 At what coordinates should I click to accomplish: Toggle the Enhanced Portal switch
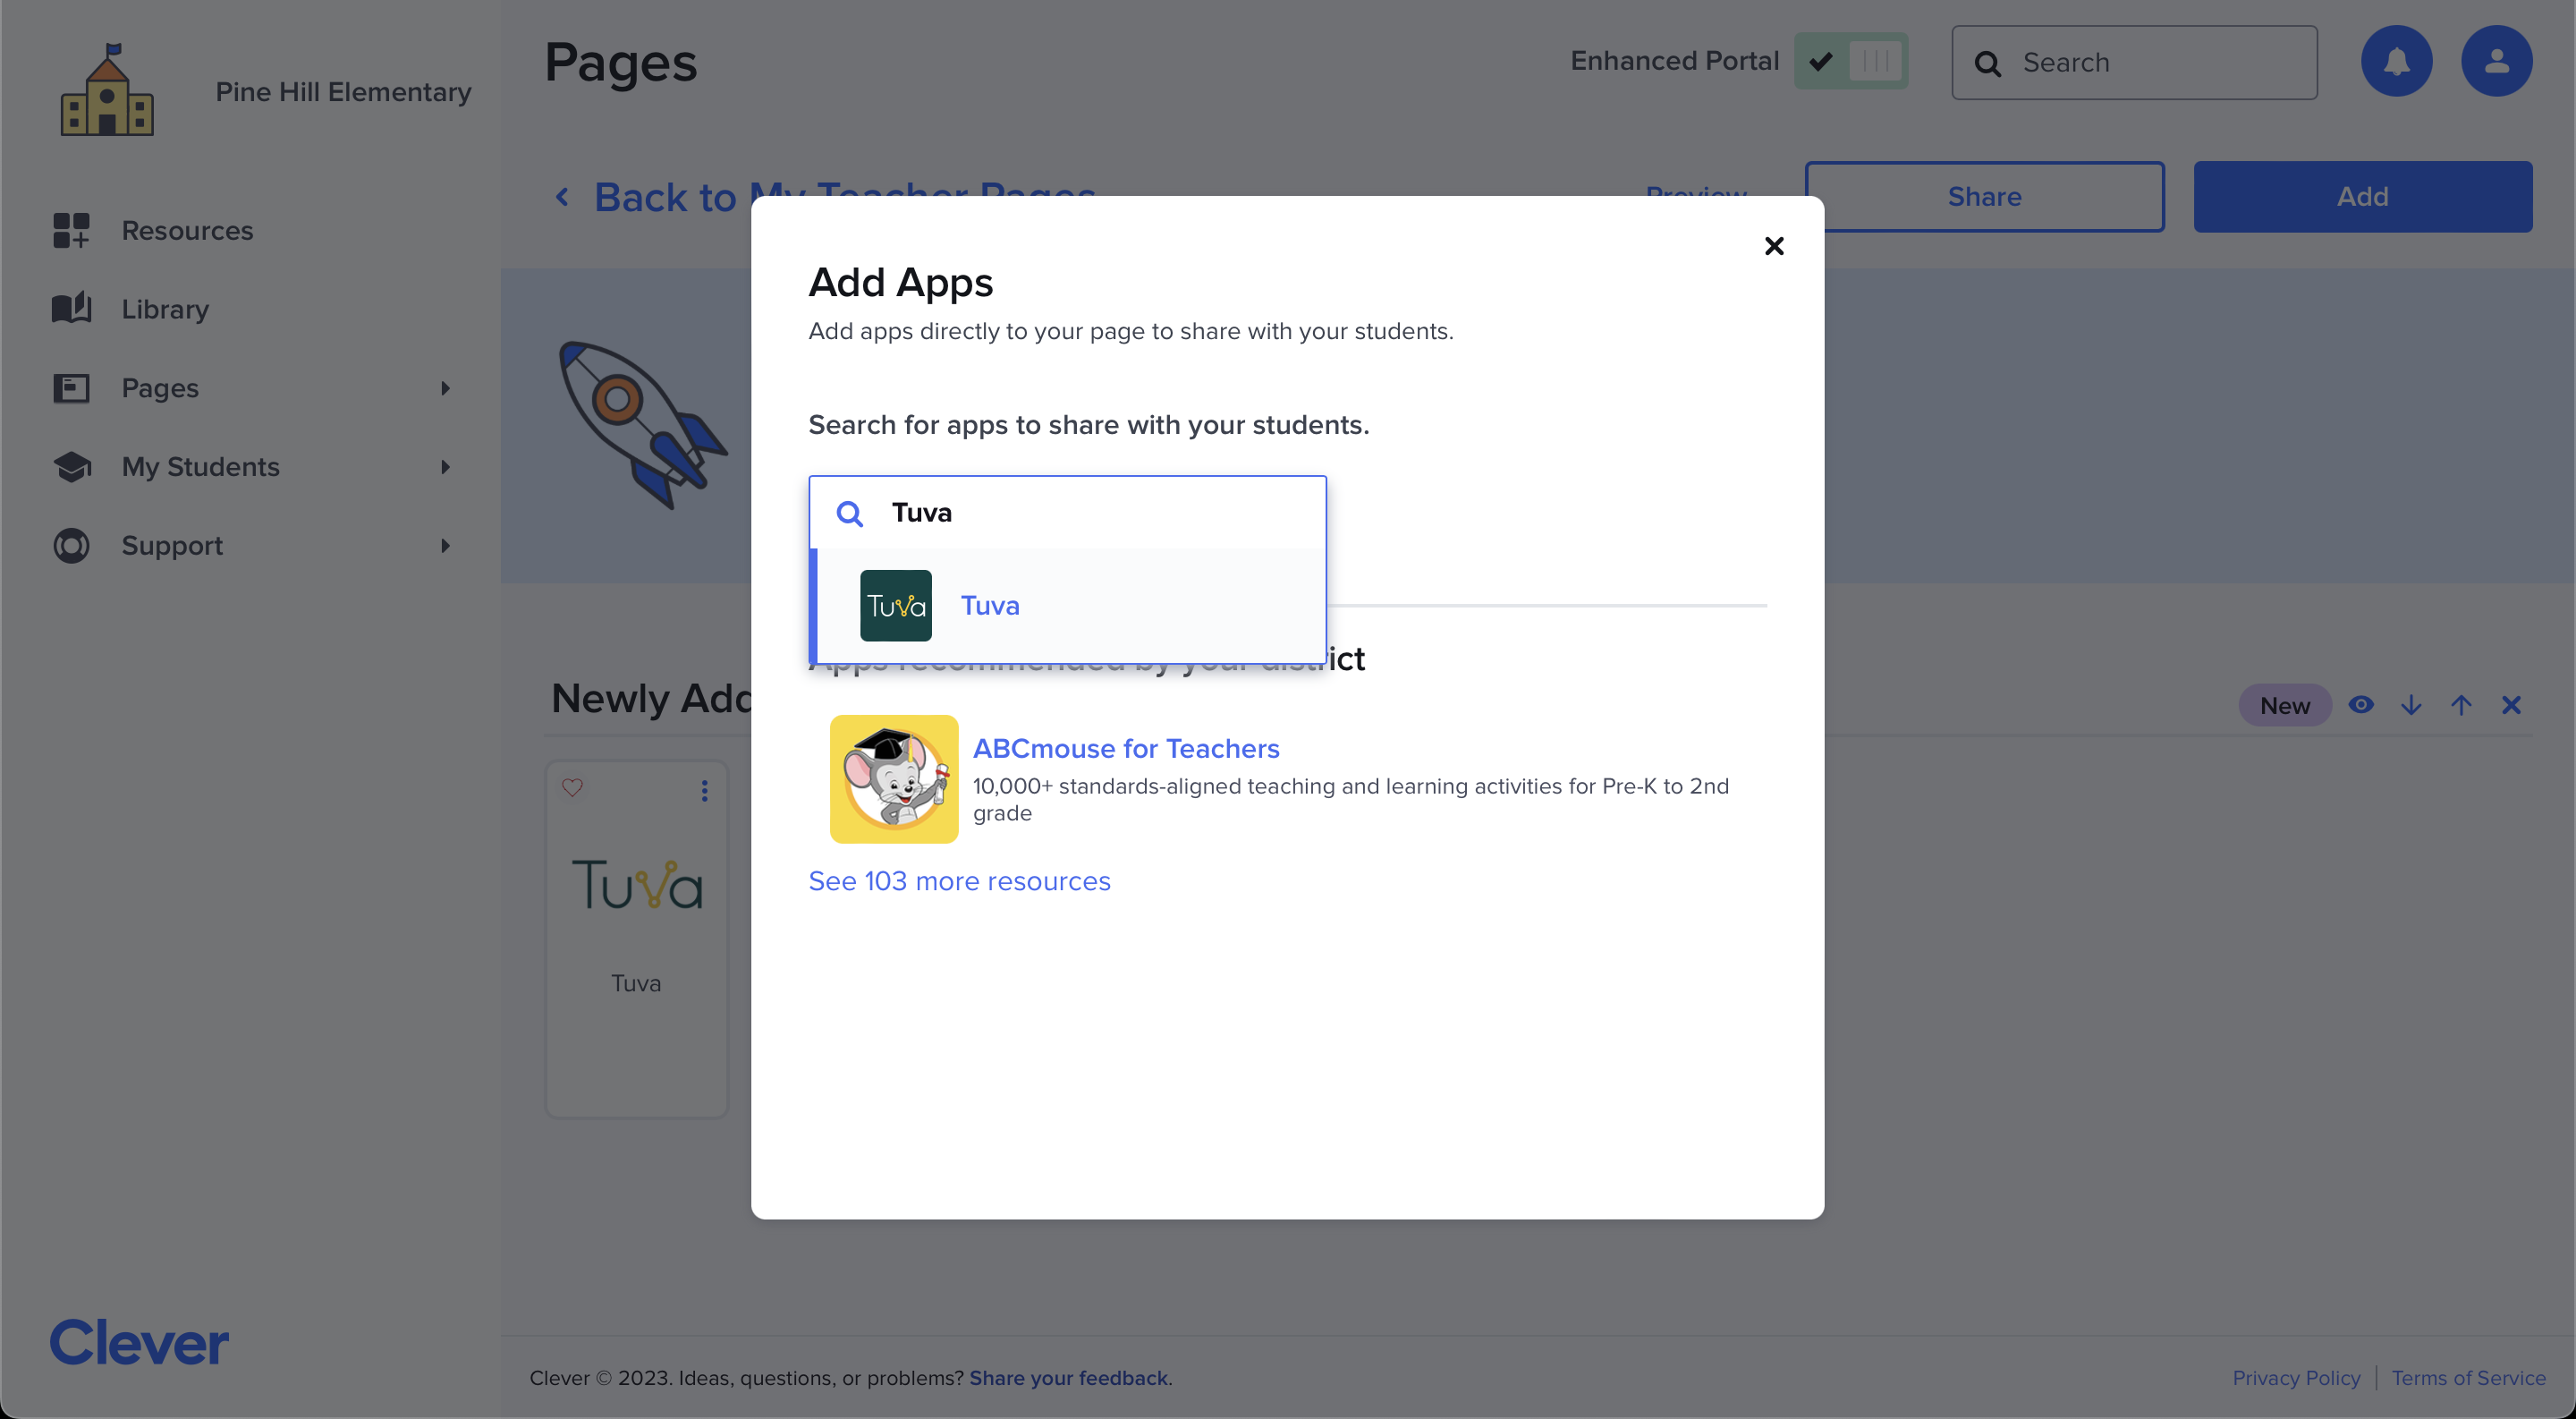(x=1850, y=61)
